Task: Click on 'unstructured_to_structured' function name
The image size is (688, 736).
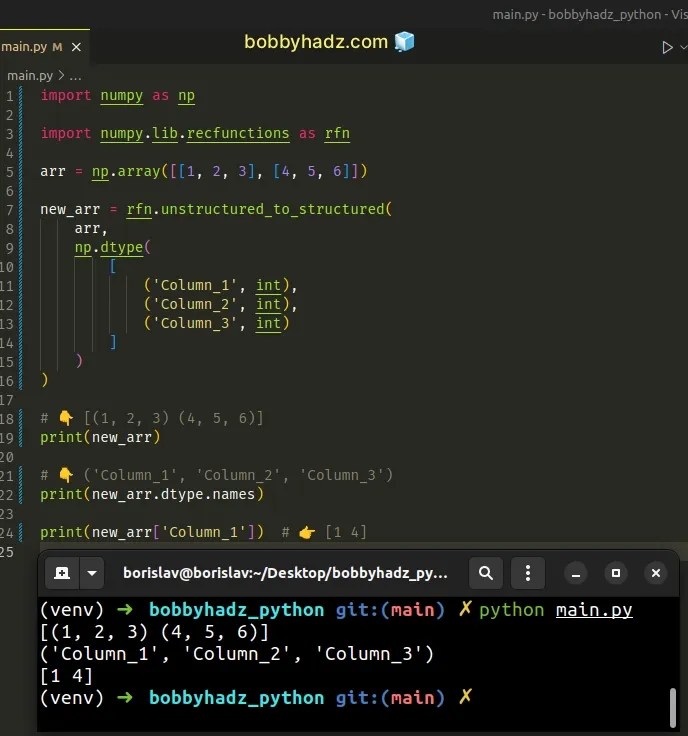Action: [x=272, y=209]
